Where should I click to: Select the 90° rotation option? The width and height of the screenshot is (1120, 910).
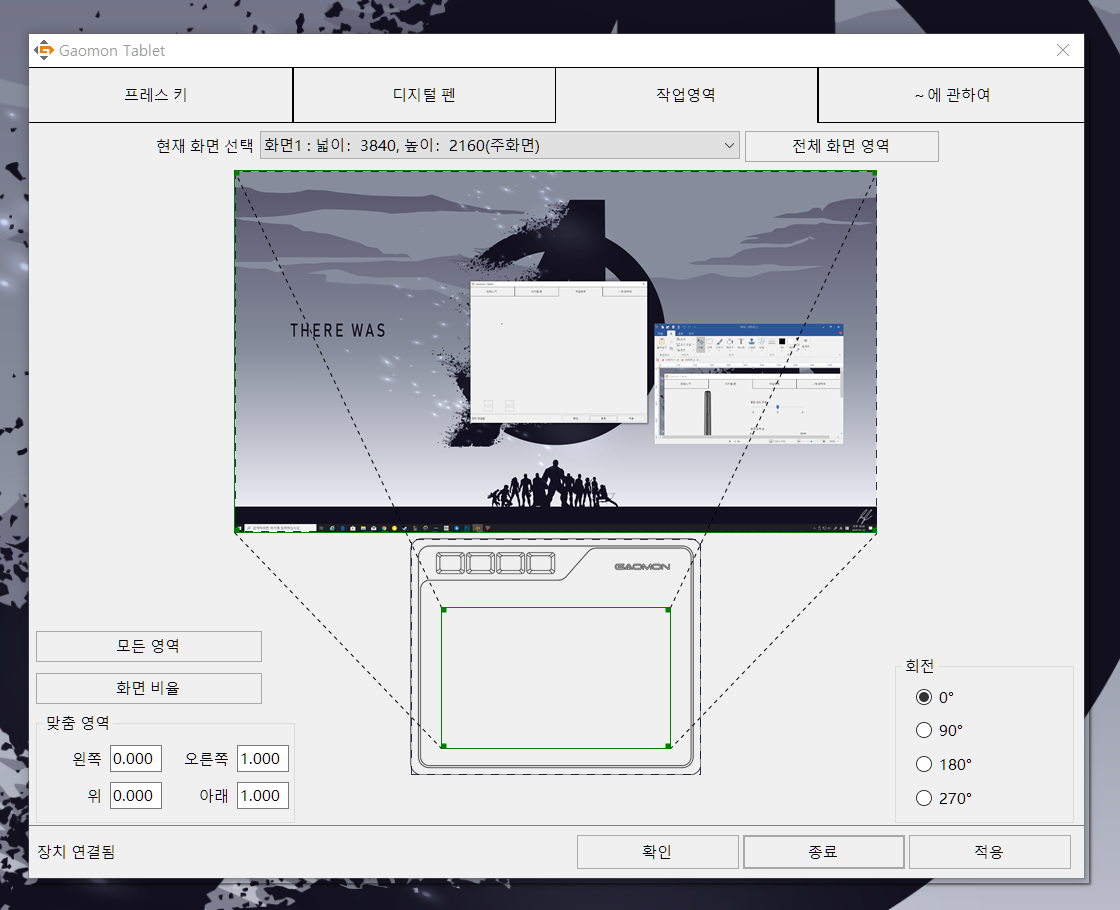pyautogui.click(x=924, y=730)
